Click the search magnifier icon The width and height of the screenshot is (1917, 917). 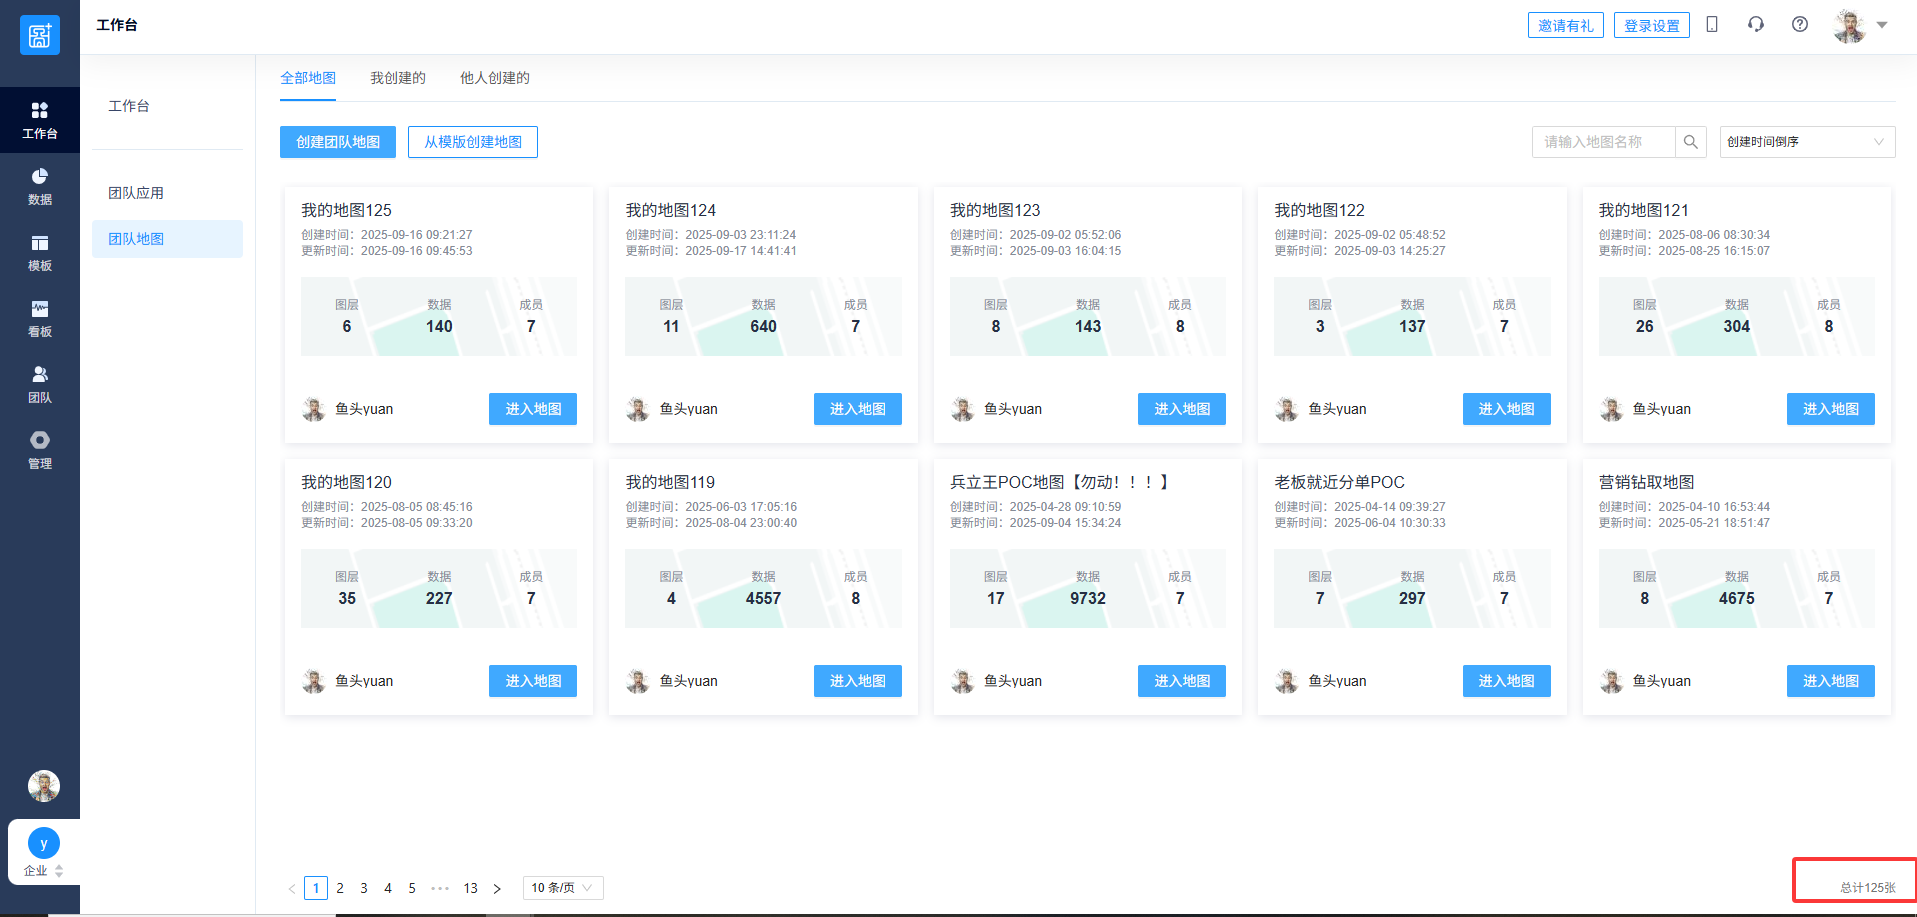[1690, 142]
